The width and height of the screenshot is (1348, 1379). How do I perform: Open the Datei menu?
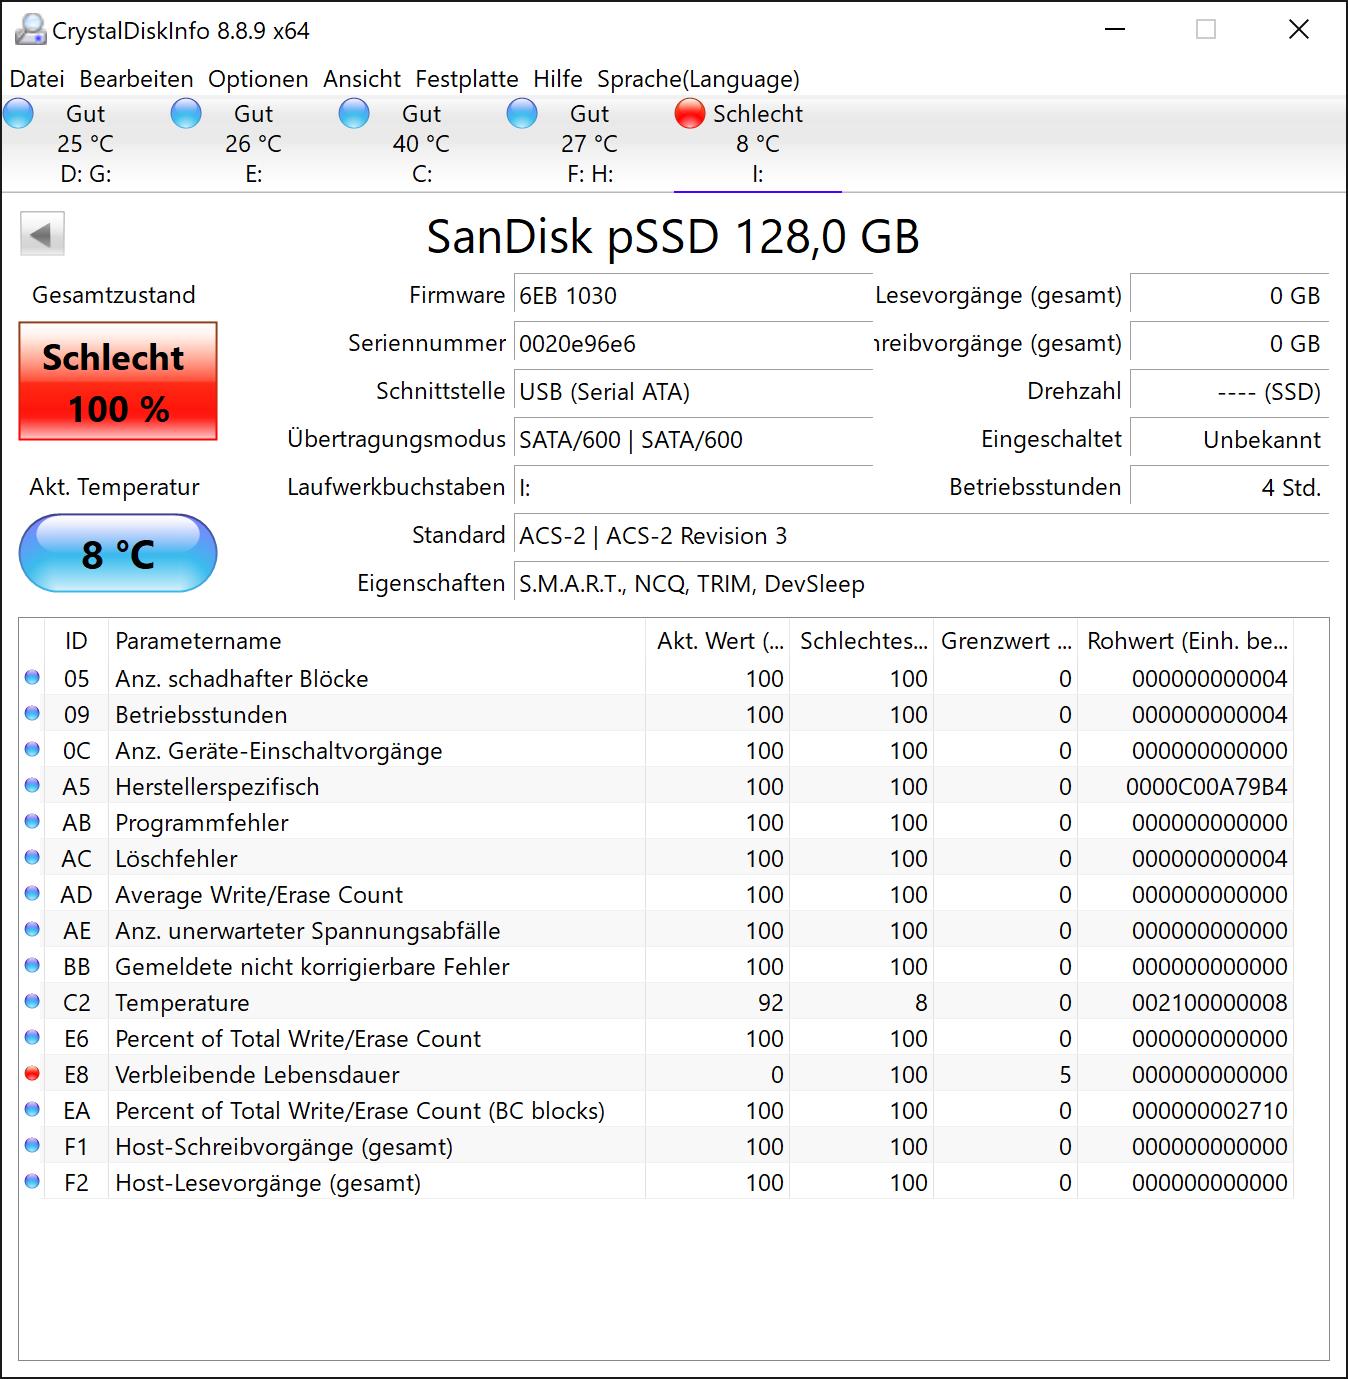point(37,79)
